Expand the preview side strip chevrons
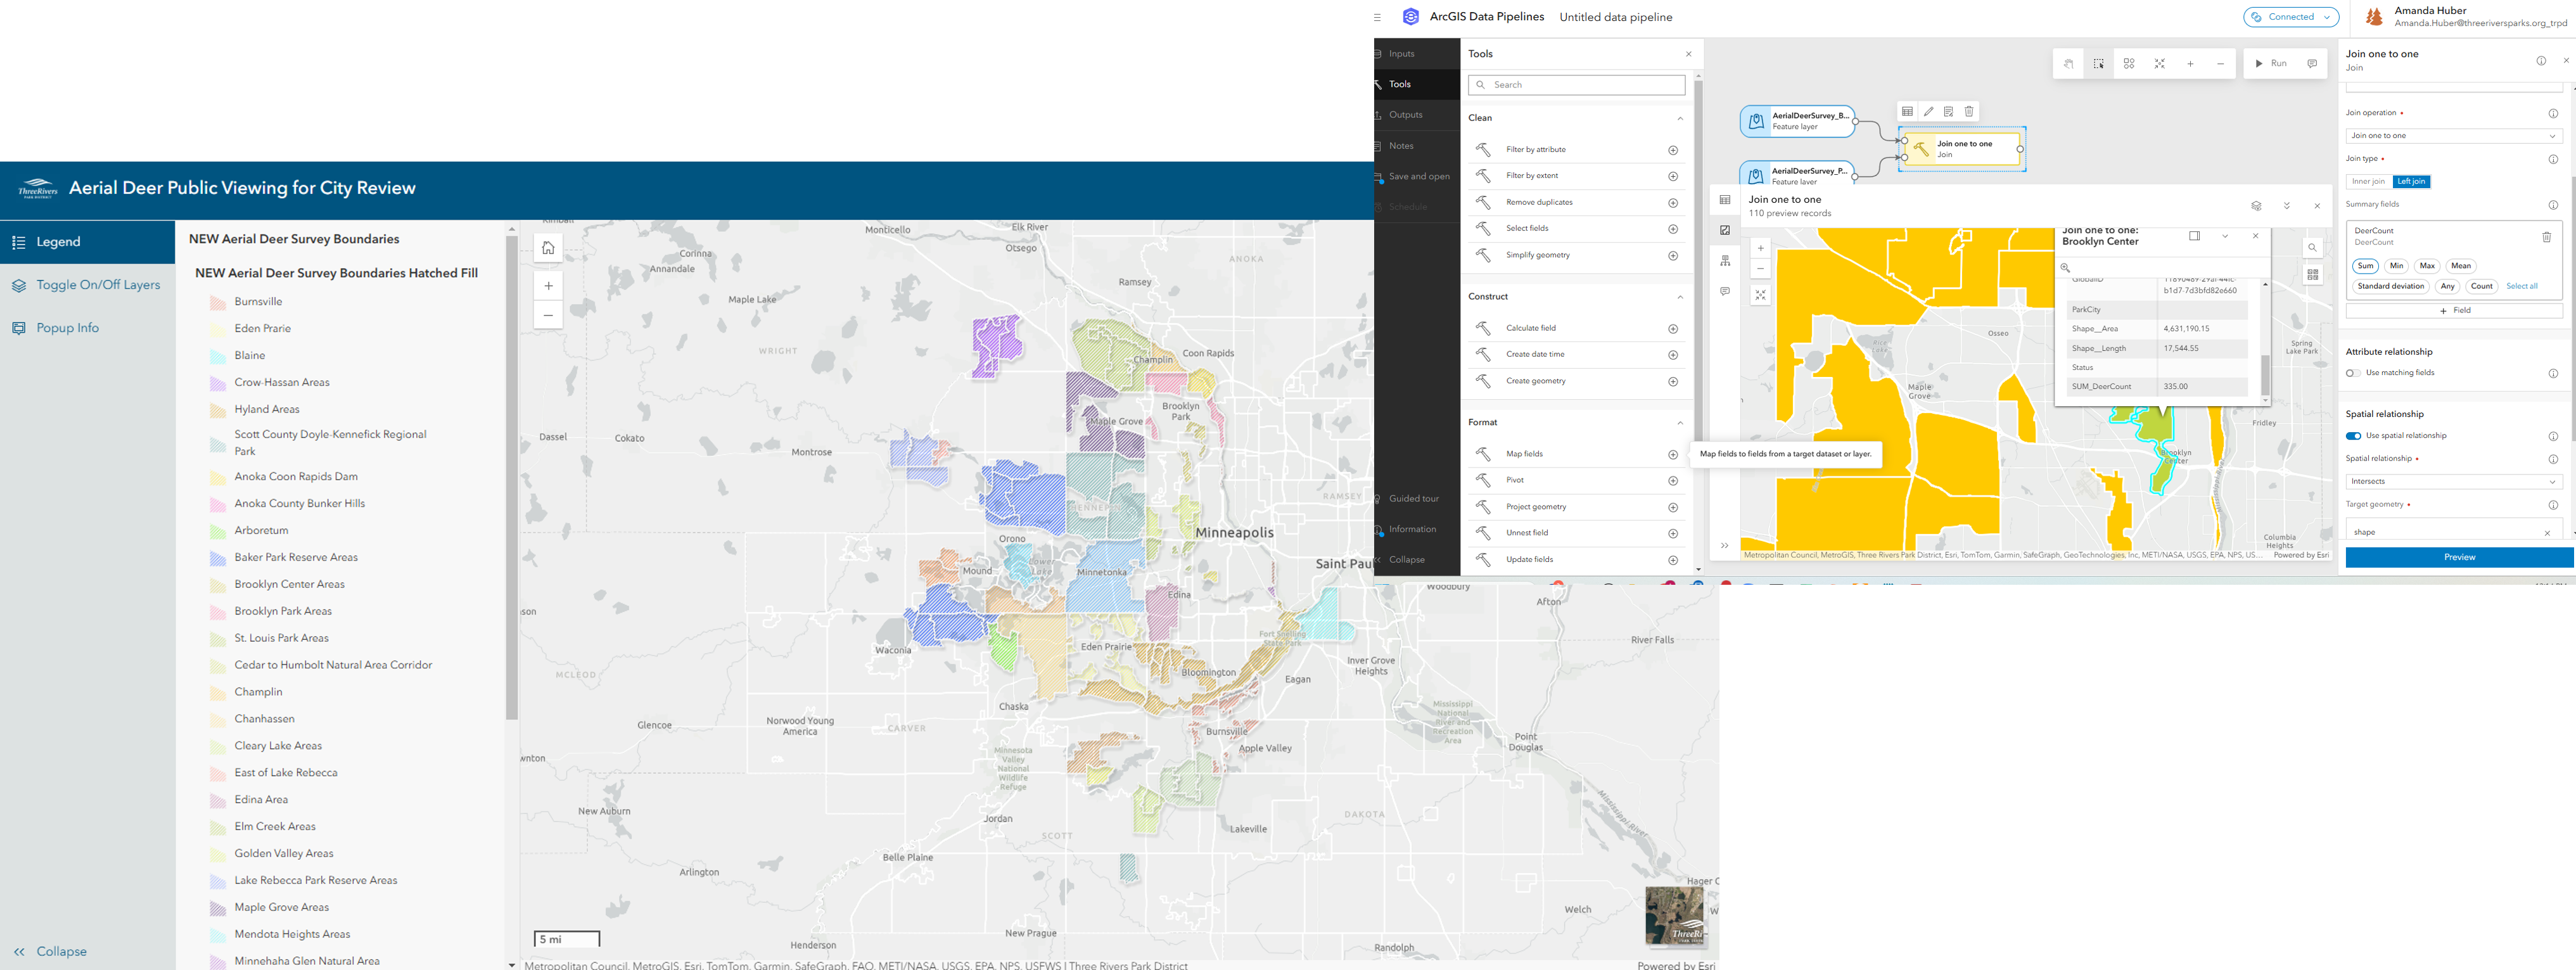 click(1725, 546)
